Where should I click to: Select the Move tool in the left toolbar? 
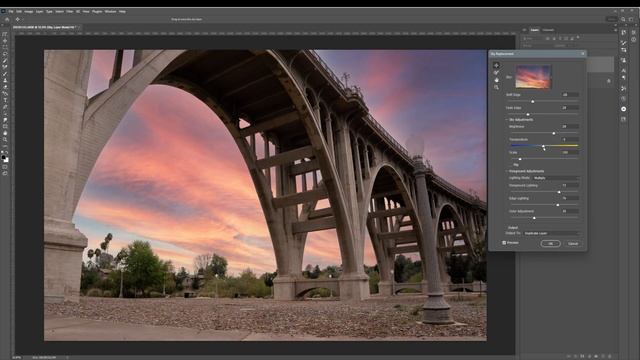5,41
